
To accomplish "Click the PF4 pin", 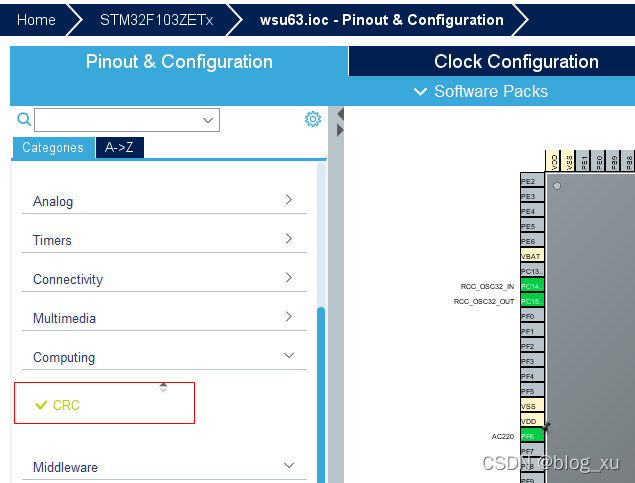I will 532,376.
